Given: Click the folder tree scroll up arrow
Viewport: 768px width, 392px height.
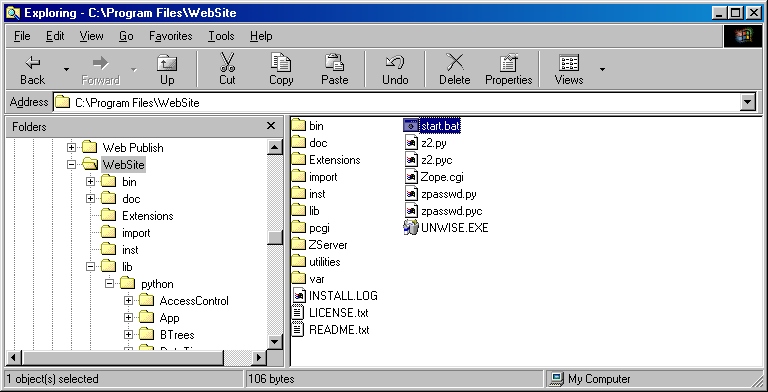Looking at the screenshot, I should tap(275, 147).
